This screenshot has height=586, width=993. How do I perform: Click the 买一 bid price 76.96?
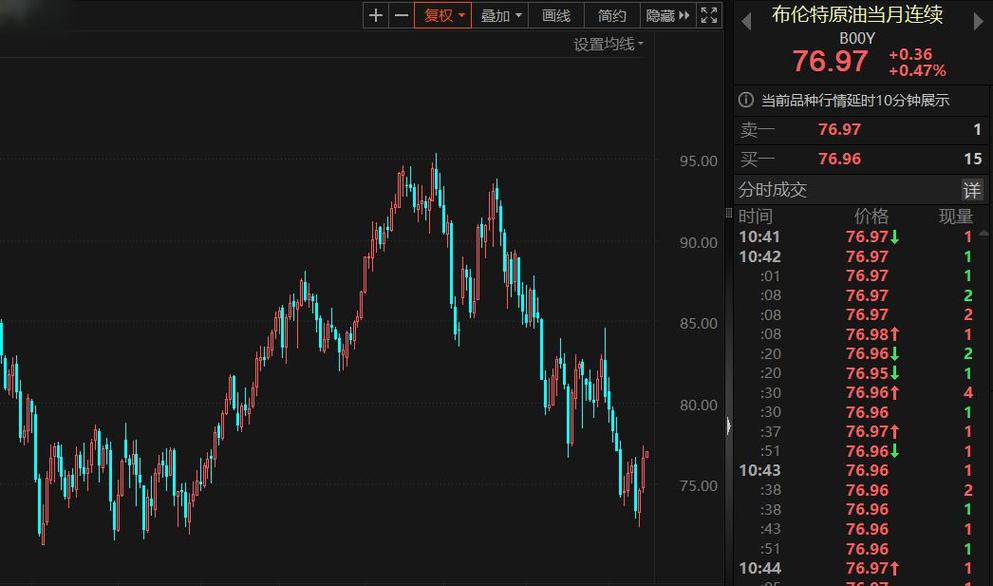click(839, 159)
